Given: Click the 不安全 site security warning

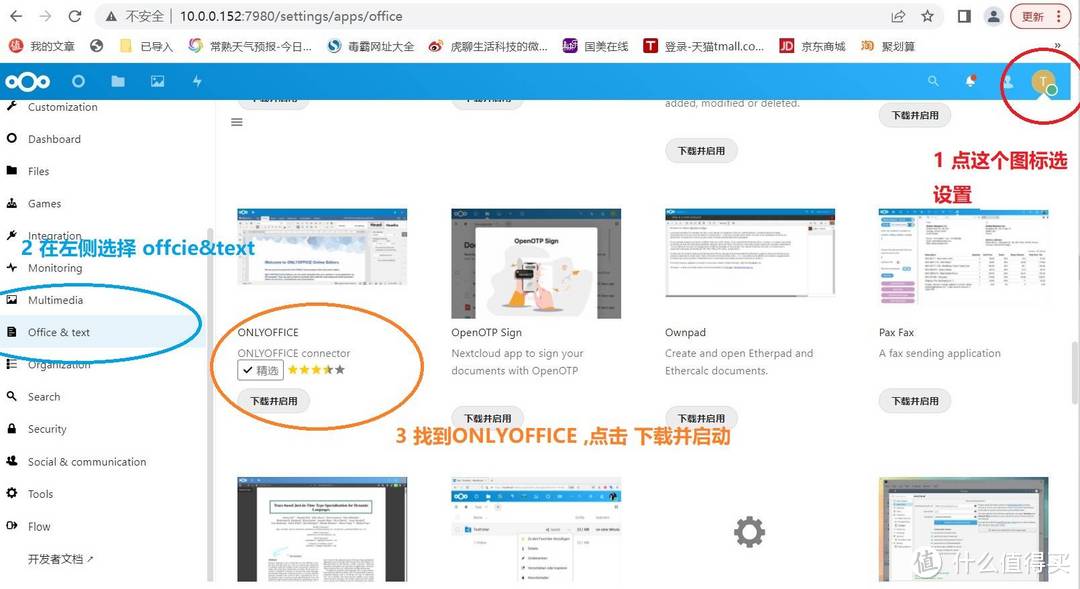Looking at the screenshot, I should coord(134,16).
